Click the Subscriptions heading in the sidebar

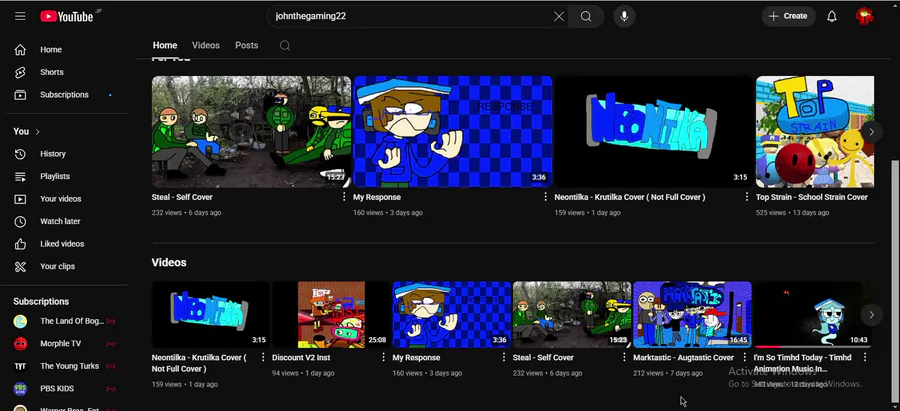click(41, 301)
